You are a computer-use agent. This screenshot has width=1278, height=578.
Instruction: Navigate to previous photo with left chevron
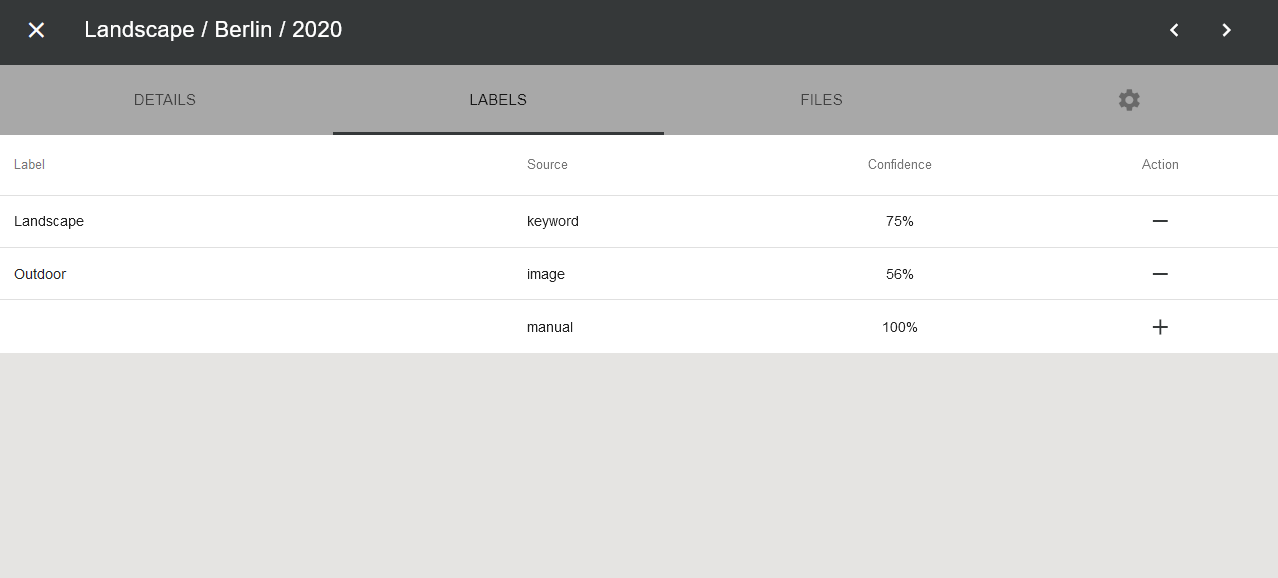(x=1174, y=30)
